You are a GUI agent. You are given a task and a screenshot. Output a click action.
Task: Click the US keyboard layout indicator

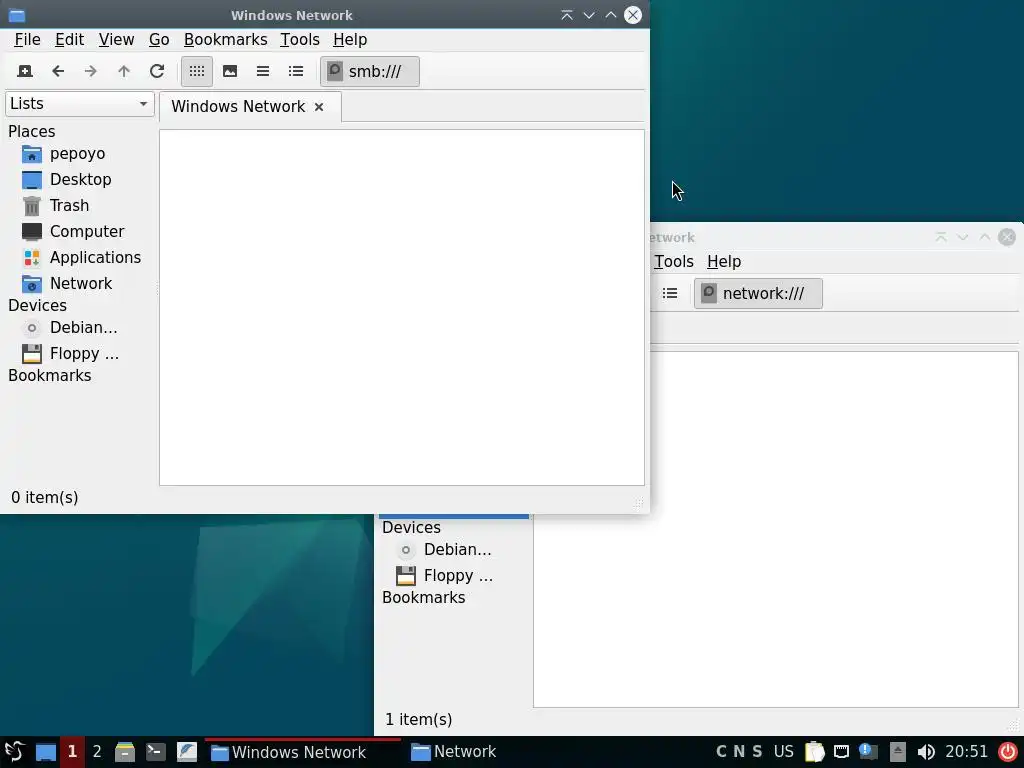pyautogui.click(x=784, y=752)
